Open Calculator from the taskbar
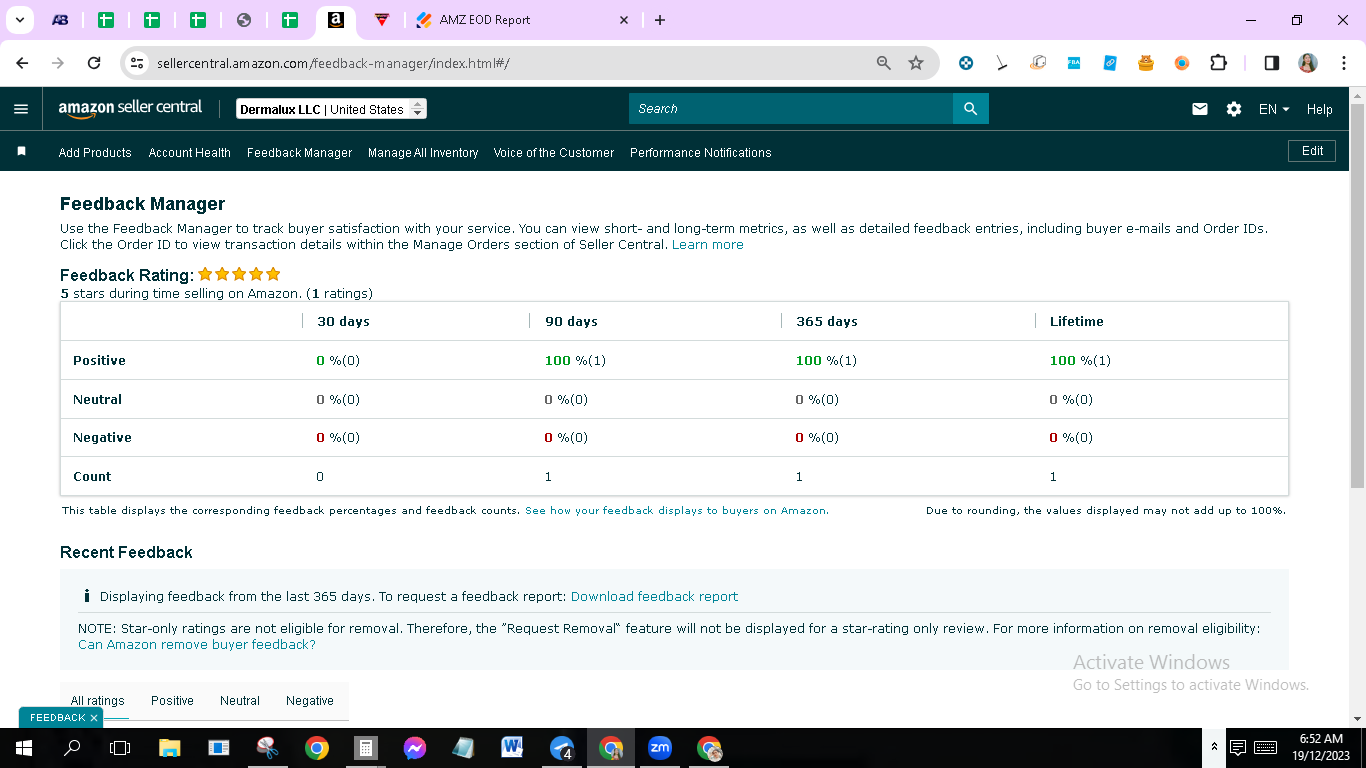 [x=366, y=748]
